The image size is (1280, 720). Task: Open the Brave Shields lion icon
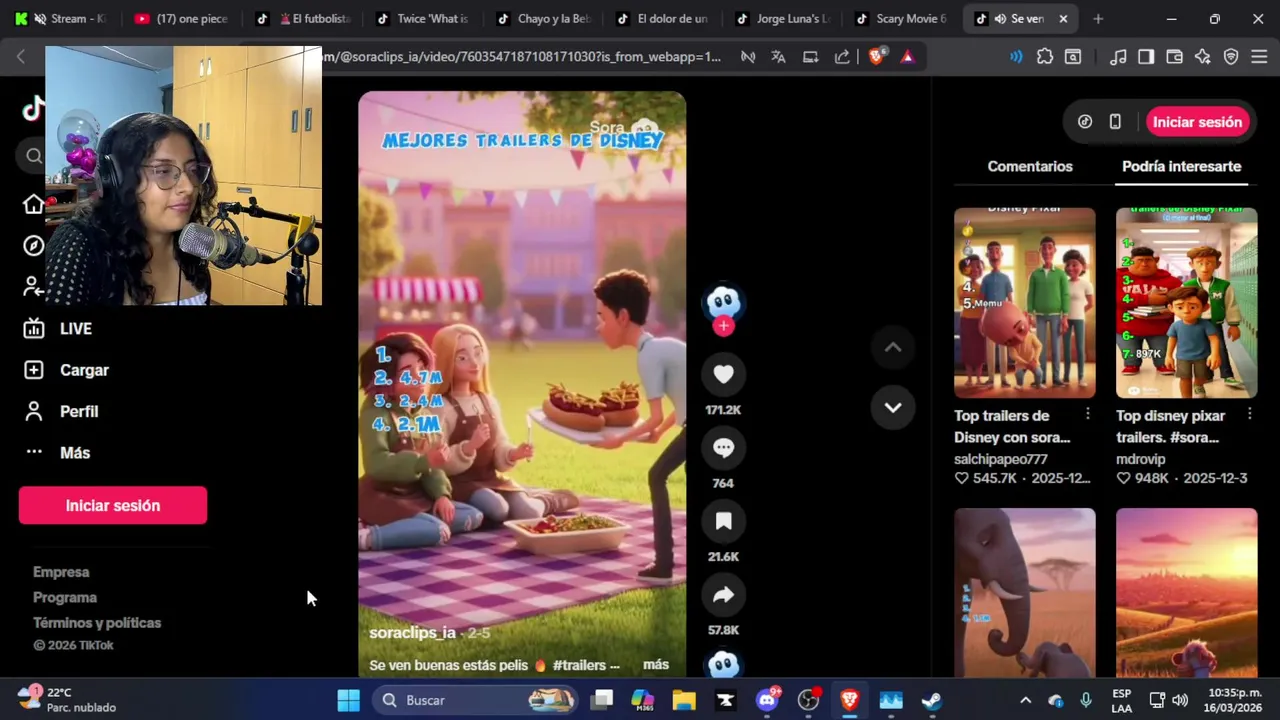(x=877, y=57)
